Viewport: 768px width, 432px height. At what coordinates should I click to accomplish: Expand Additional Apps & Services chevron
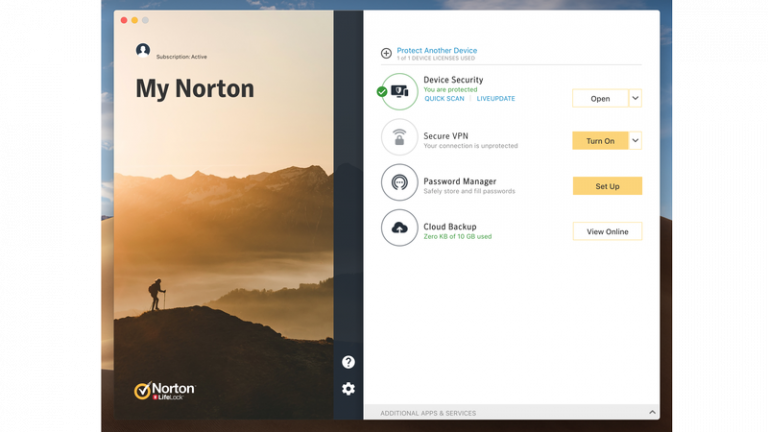[x=652, y=412]
